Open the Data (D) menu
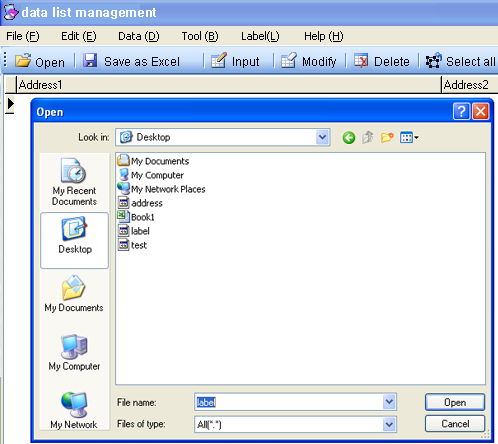This screenshot has width=498, height=444. (139, 36)
